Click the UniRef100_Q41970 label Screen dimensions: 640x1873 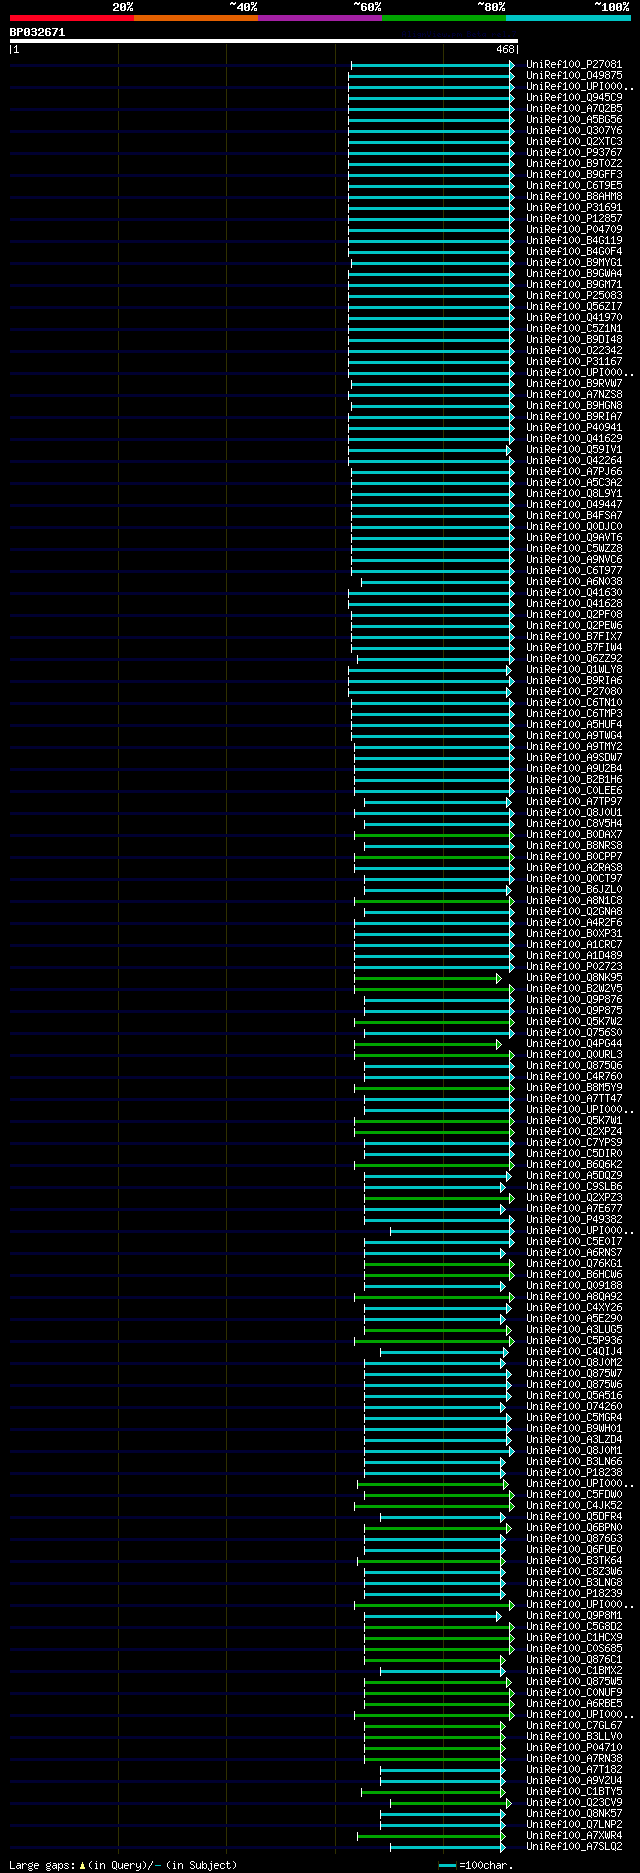(x=574, y=318)
